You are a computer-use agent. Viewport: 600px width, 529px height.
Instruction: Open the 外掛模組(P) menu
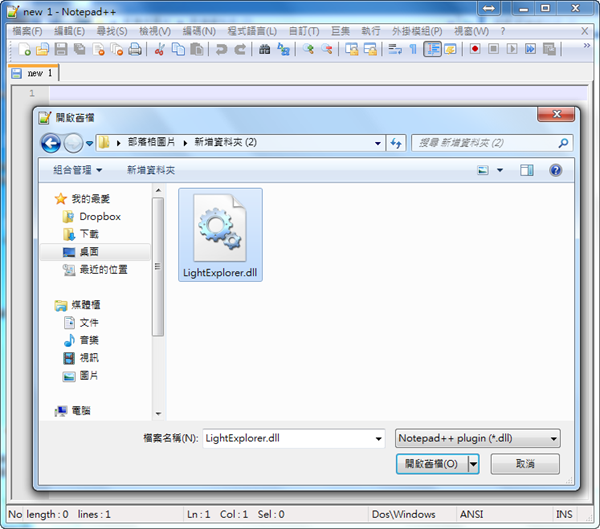click(417, 31)
